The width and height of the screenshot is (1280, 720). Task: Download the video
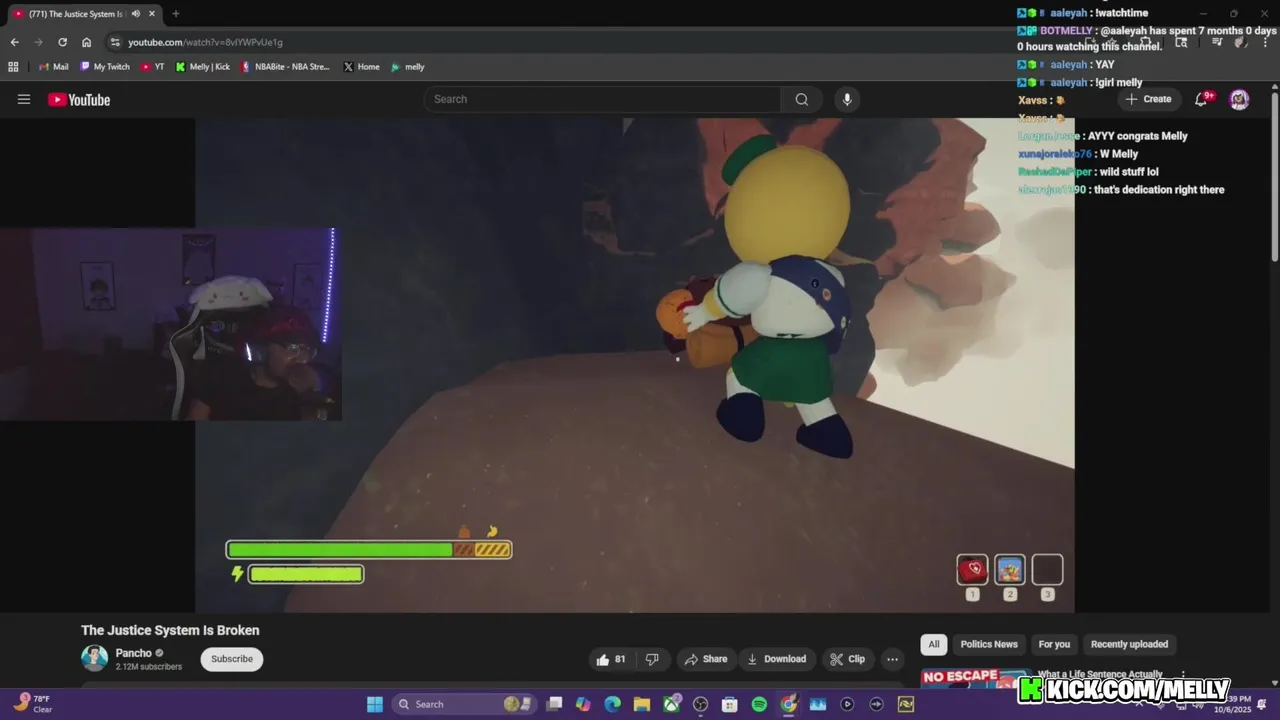pos(776,659)
